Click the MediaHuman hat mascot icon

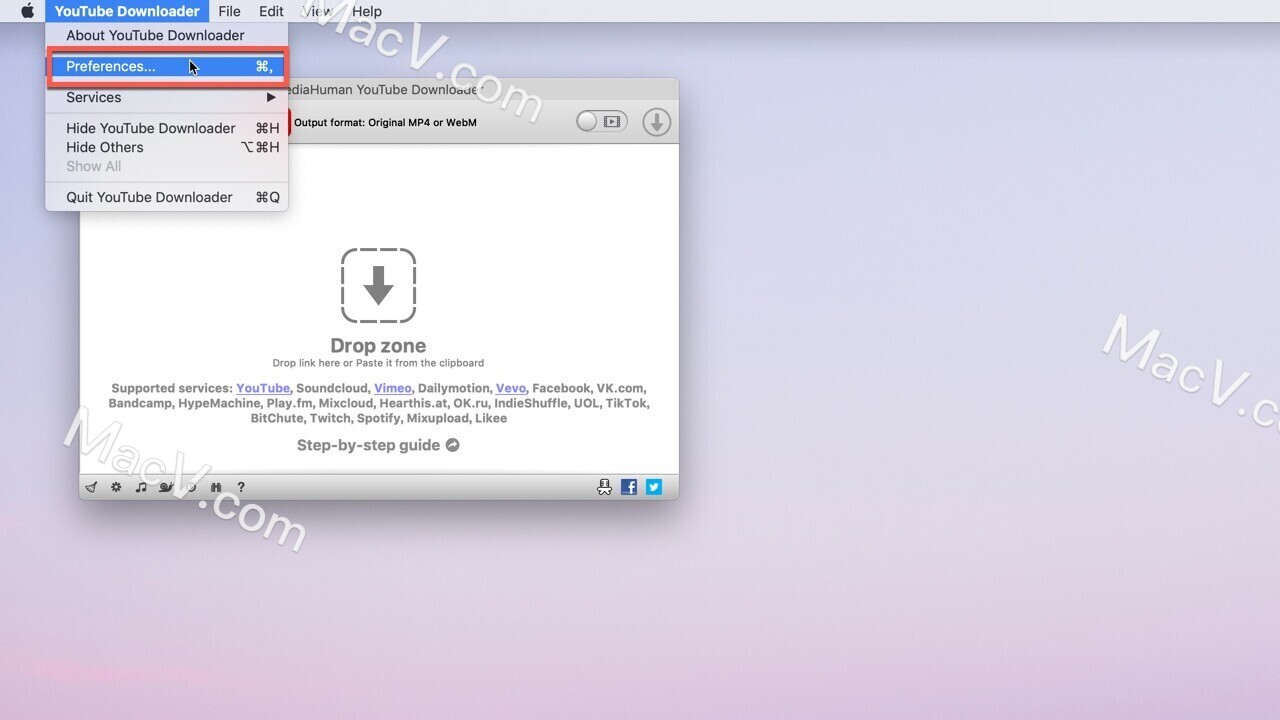pyautogui.click(x=604, y=487)
